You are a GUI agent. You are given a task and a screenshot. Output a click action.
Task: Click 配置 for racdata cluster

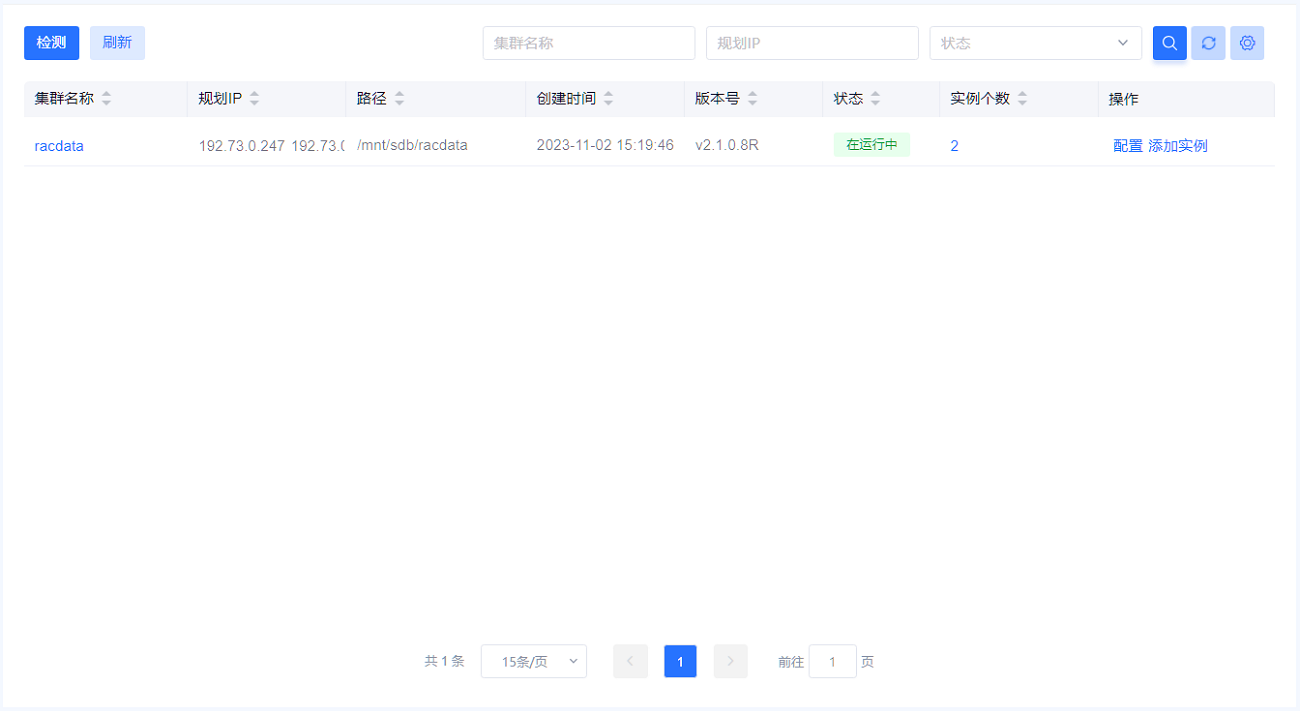pos(1127,146)
